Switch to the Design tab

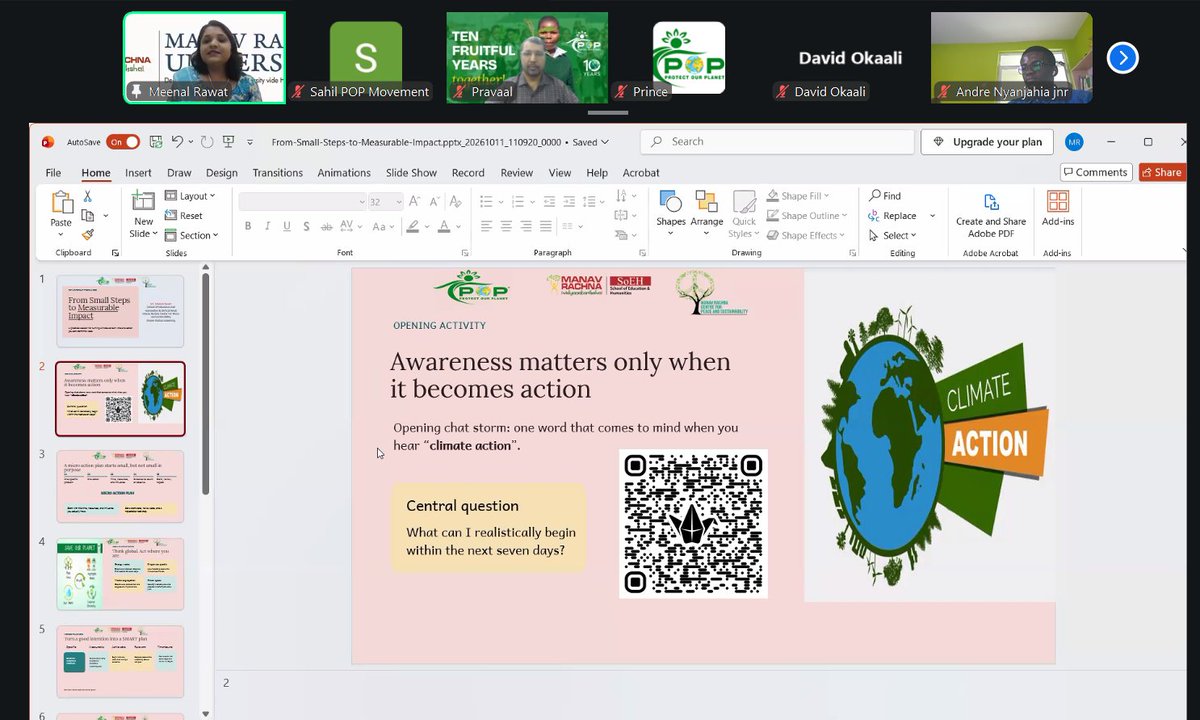tap(222, 173)
